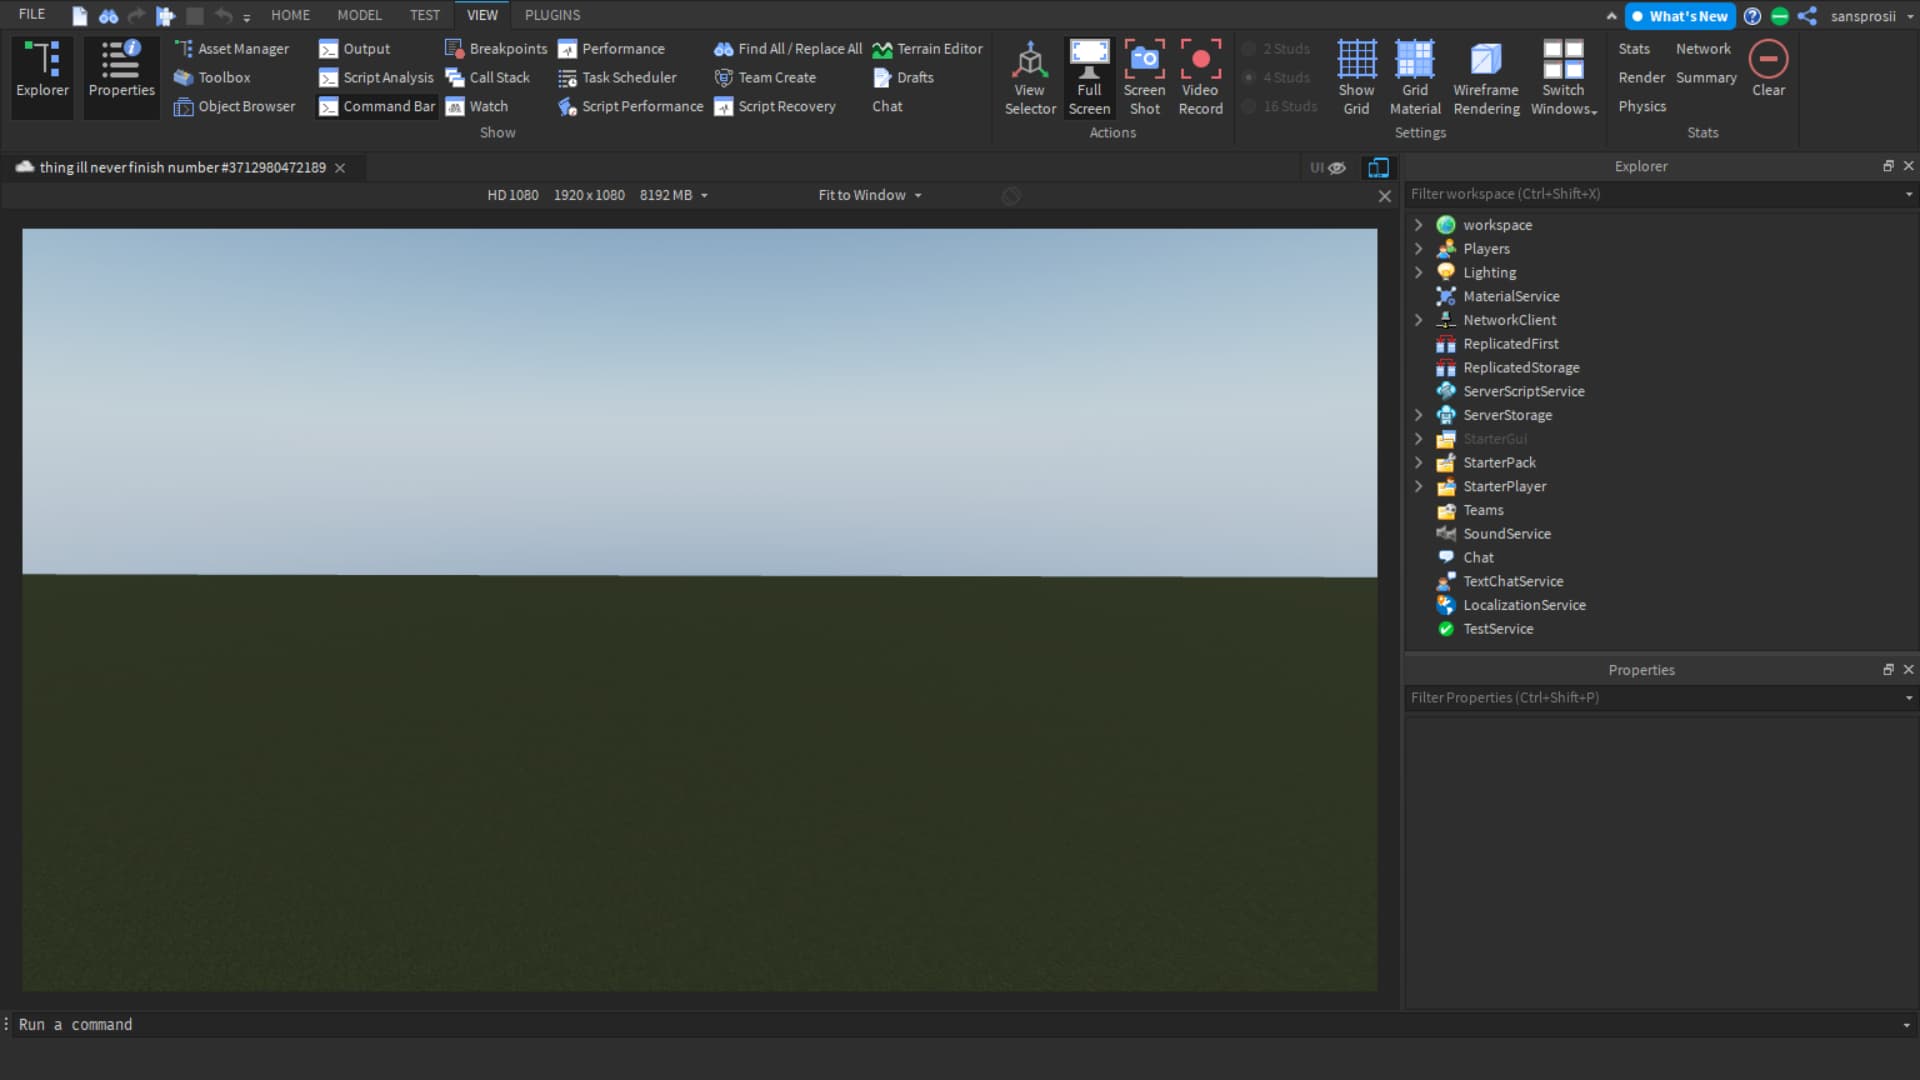Open the FILE menu

point(31,15)
